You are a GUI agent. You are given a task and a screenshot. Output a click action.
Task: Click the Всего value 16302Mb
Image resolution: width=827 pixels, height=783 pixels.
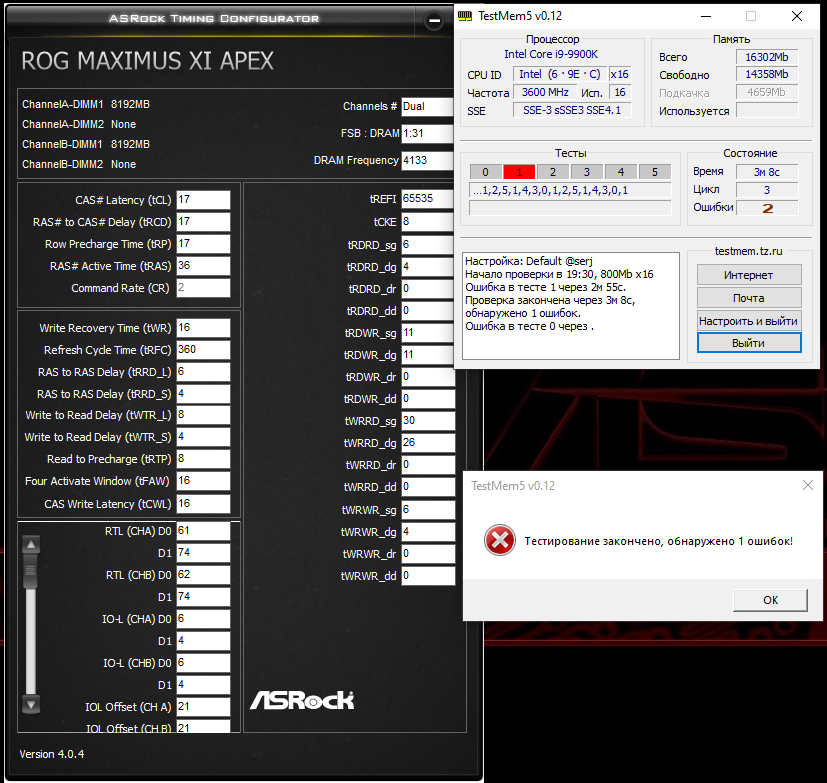pyautogui.click(x=767, y=57)
